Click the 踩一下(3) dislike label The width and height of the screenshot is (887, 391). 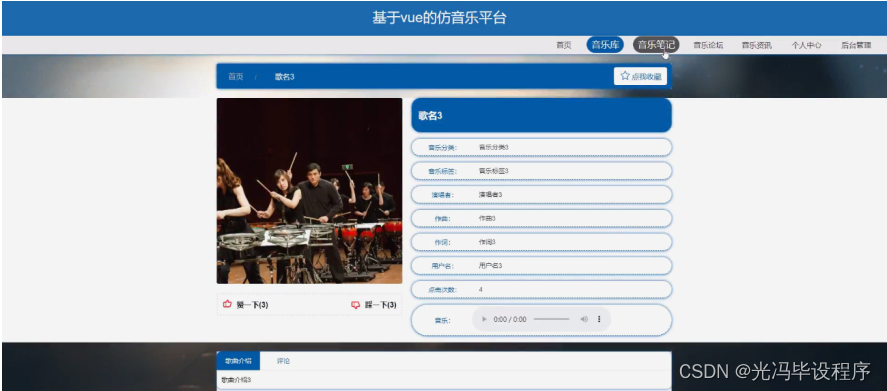[381, 305]
